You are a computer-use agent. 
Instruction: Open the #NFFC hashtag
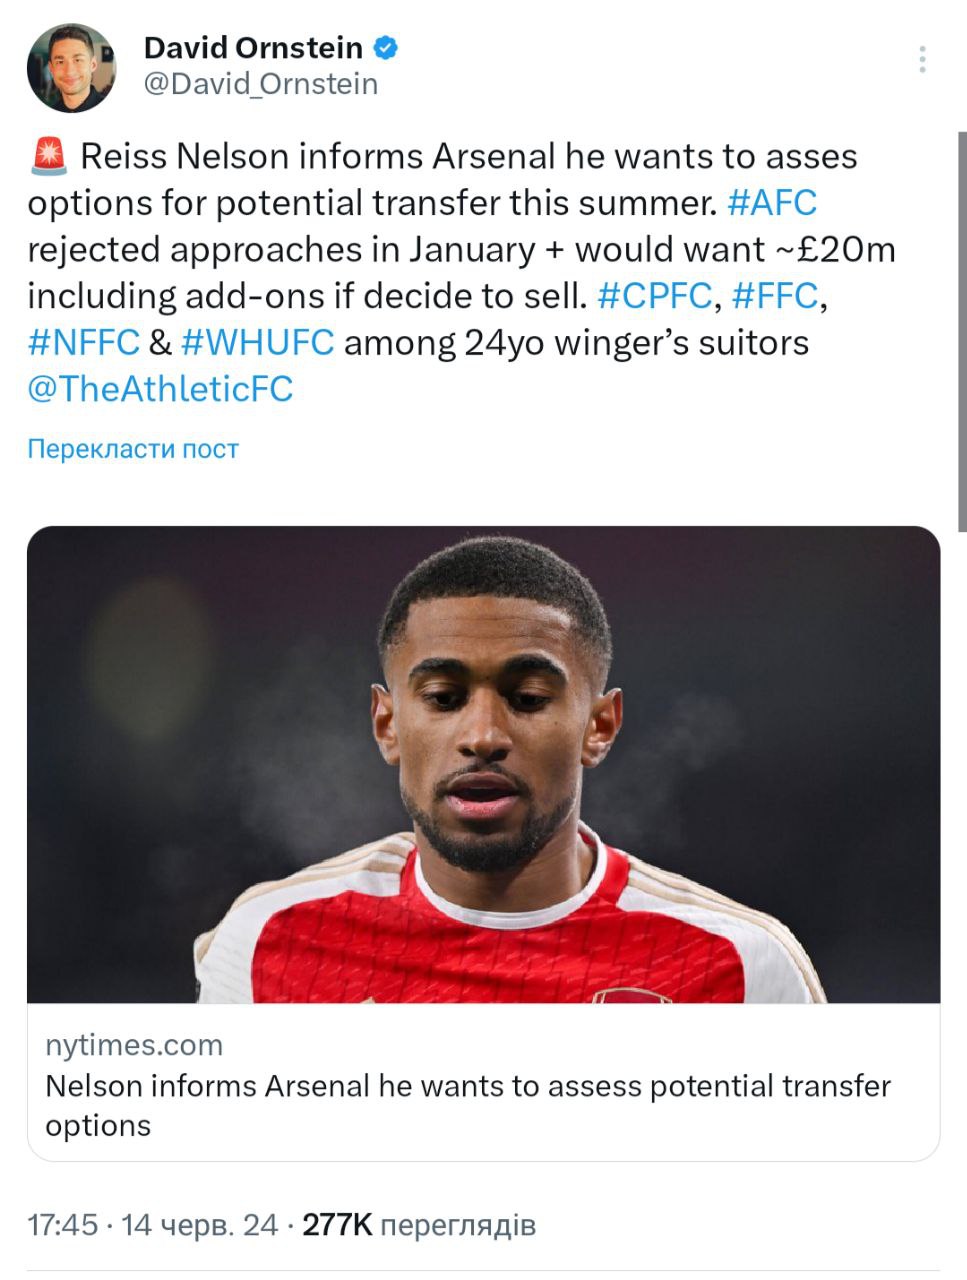click(83, 342)
